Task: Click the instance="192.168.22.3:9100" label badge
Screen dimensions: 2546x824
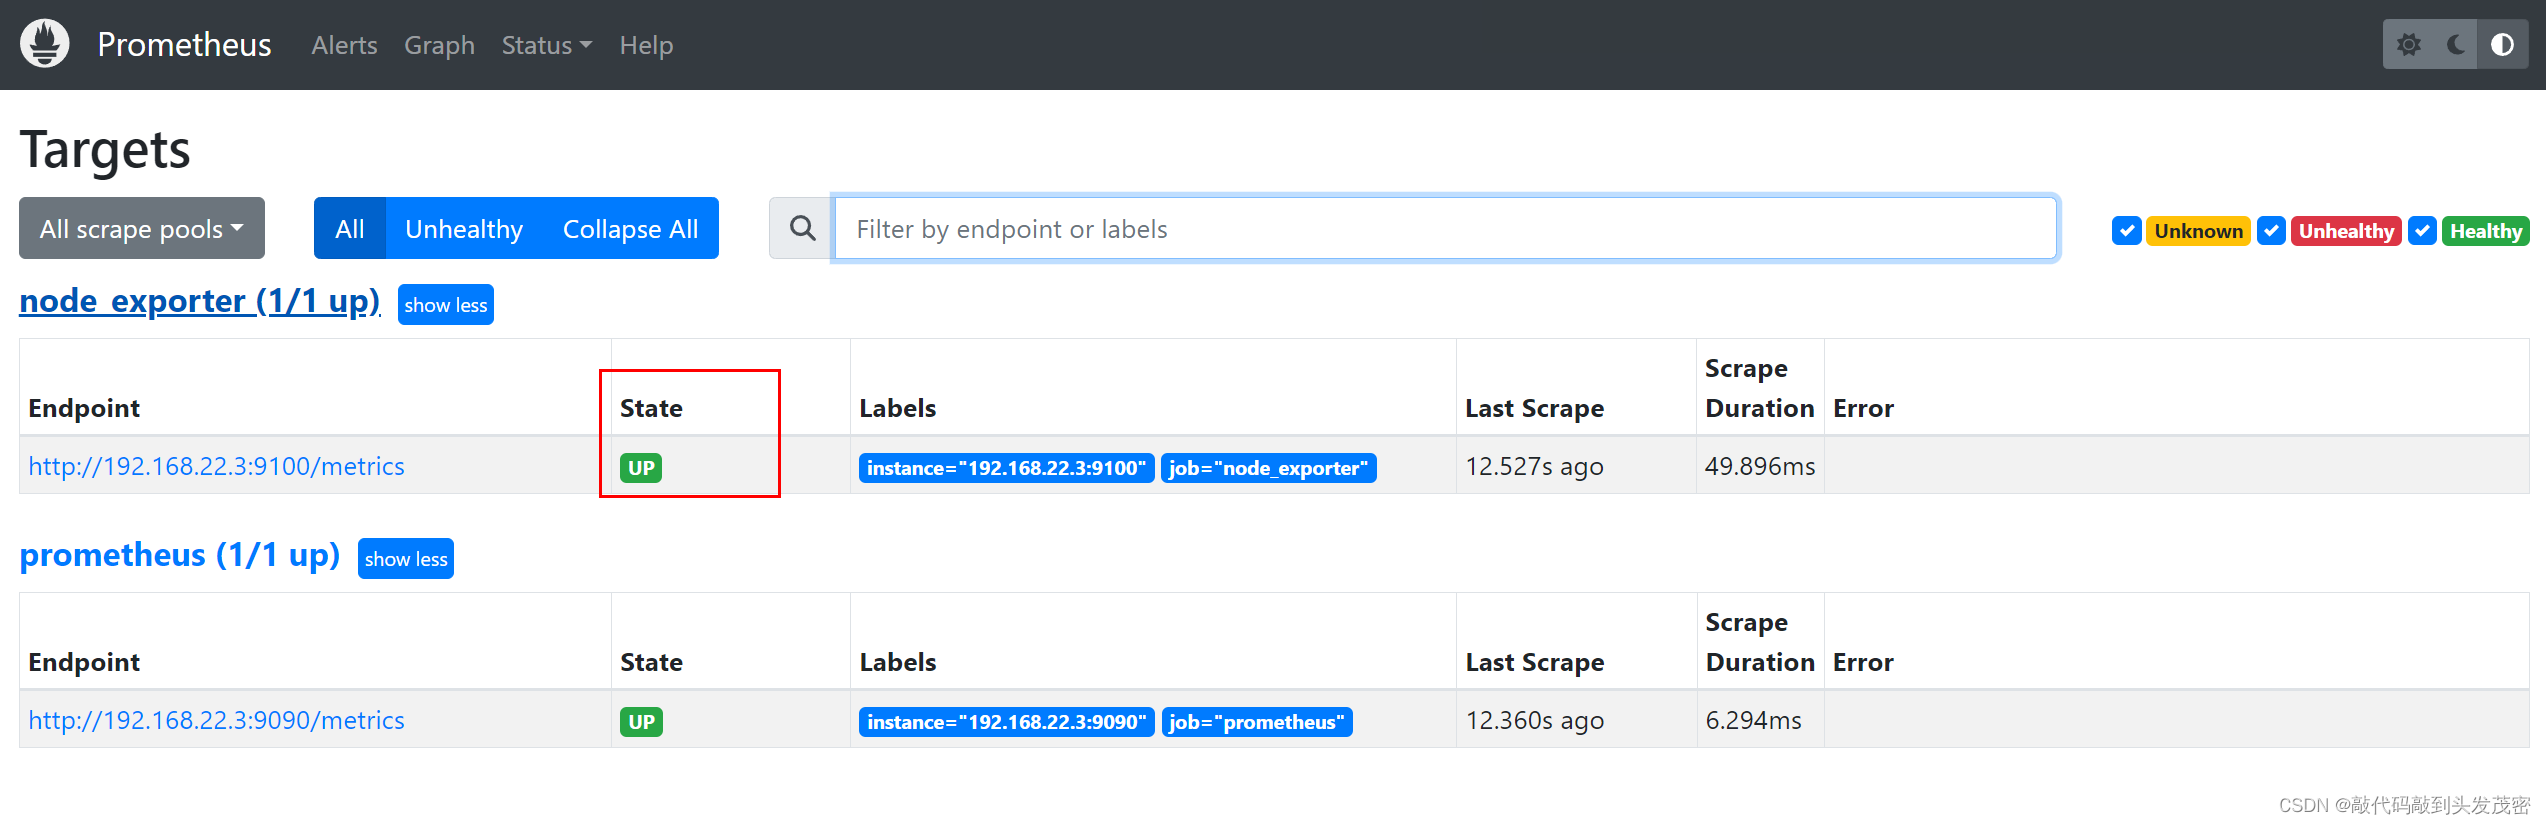Action: [x=1007, y=468]
